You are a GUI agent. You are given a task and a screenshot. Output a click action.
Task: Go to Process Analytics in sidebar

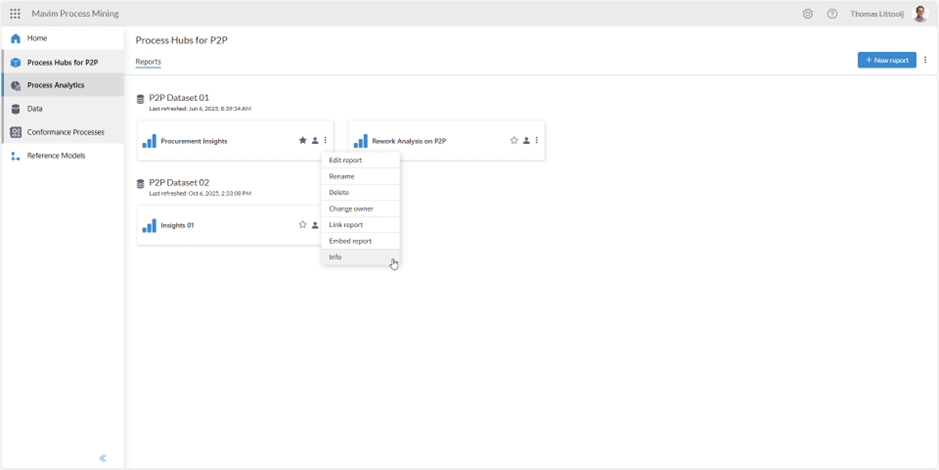pos(56,85)
